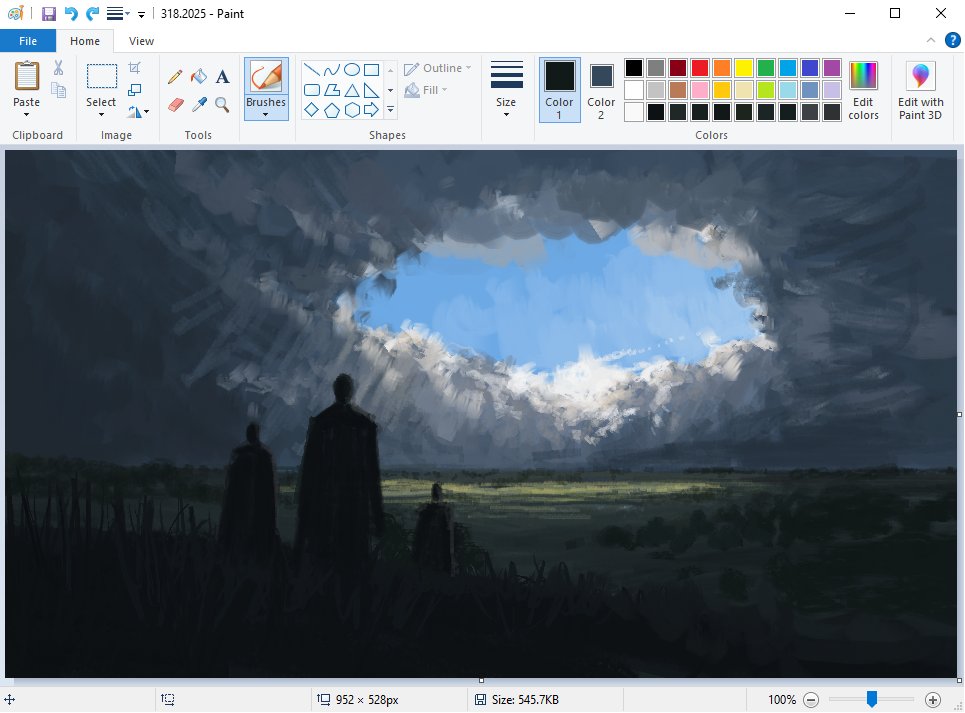Zoom out with the minus button
The image size is (965, 713).
(811, 699)
